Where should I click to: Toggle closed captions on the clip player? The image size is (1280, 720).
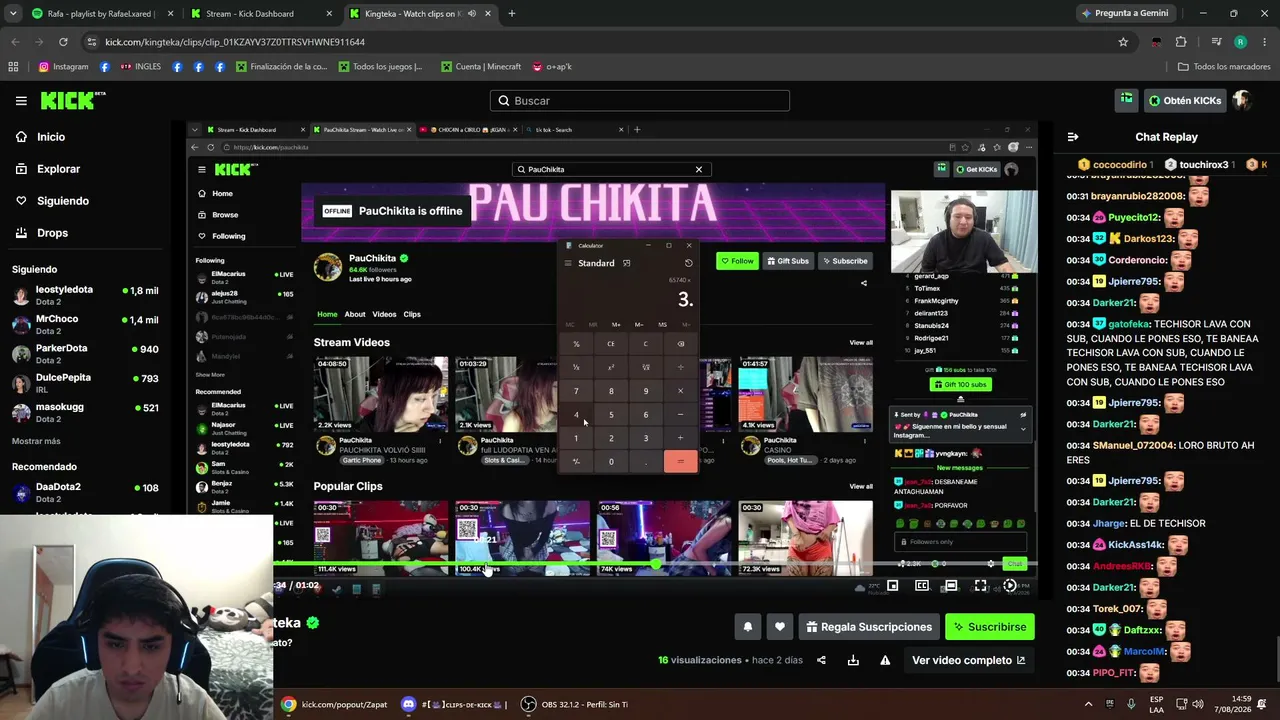click(922, 586)
